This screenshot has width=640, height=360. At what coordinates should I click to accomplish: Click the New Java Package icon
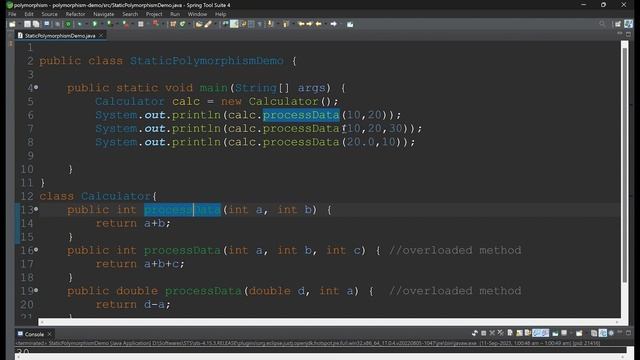(173, 24)
